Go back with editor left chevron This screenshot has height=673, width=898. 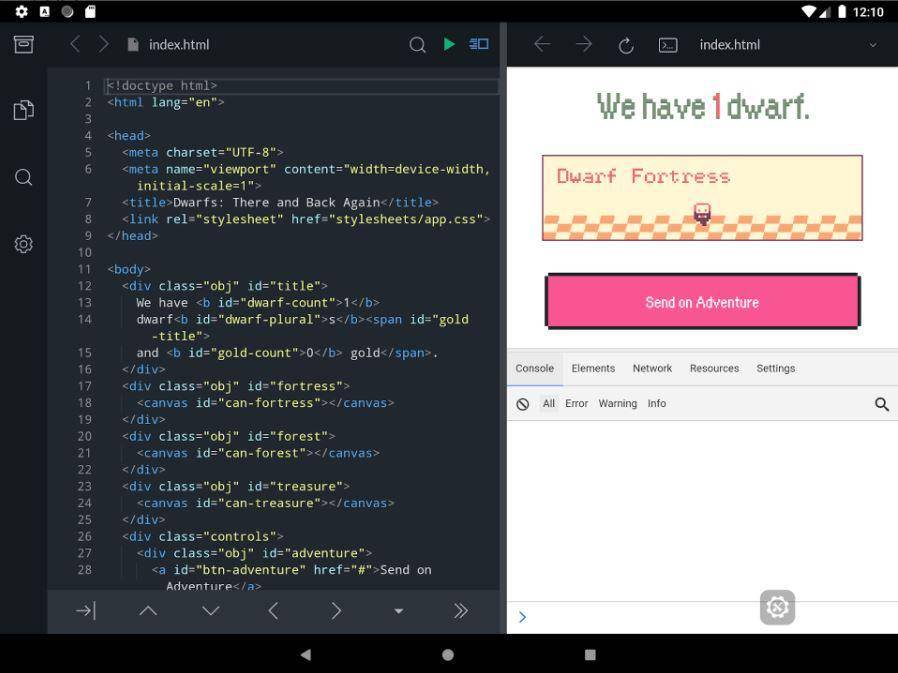click(74, 44)
